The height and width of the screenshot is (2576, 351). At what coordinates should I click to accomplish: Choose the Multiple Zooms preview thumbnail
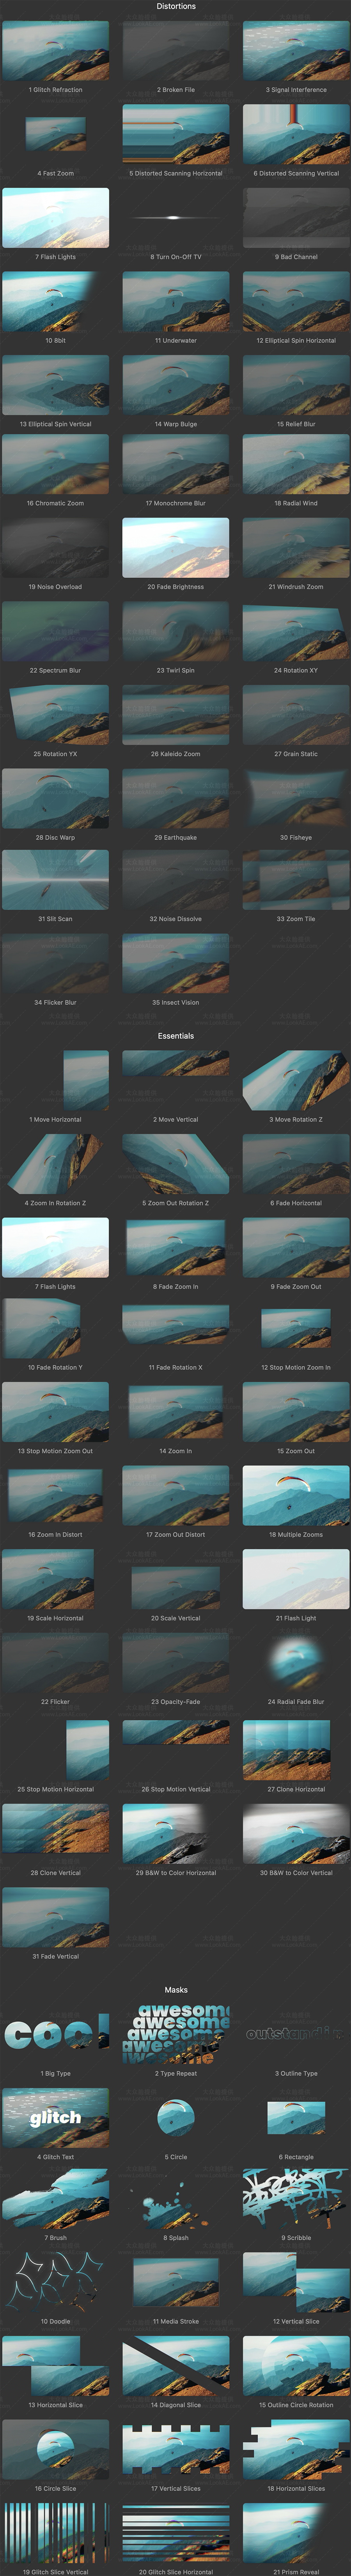coord(296,1496)
